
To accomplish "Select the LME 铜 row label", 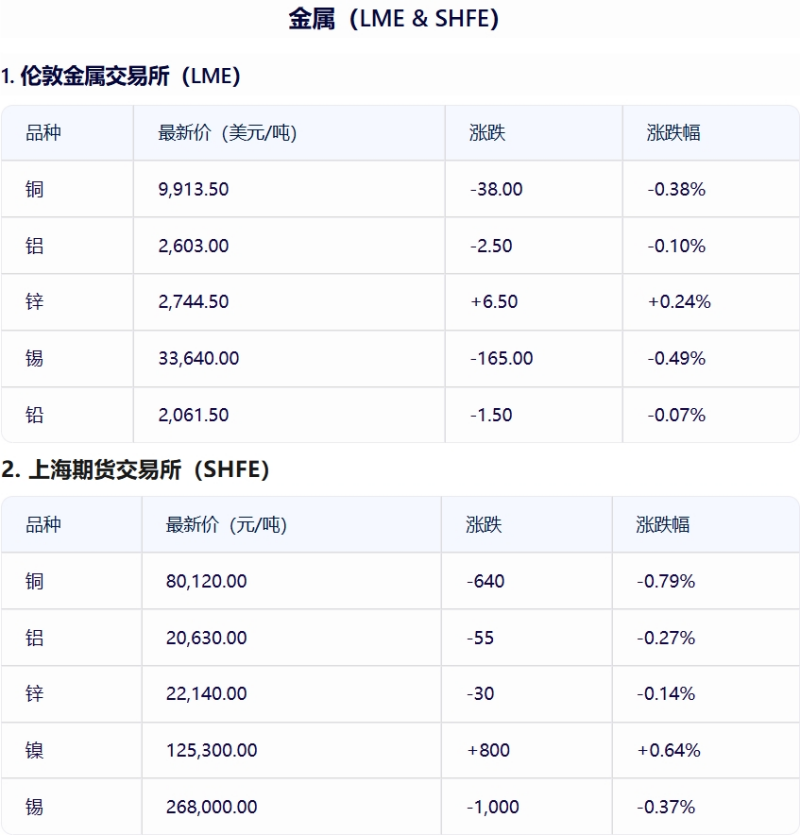I will [35, 190].
